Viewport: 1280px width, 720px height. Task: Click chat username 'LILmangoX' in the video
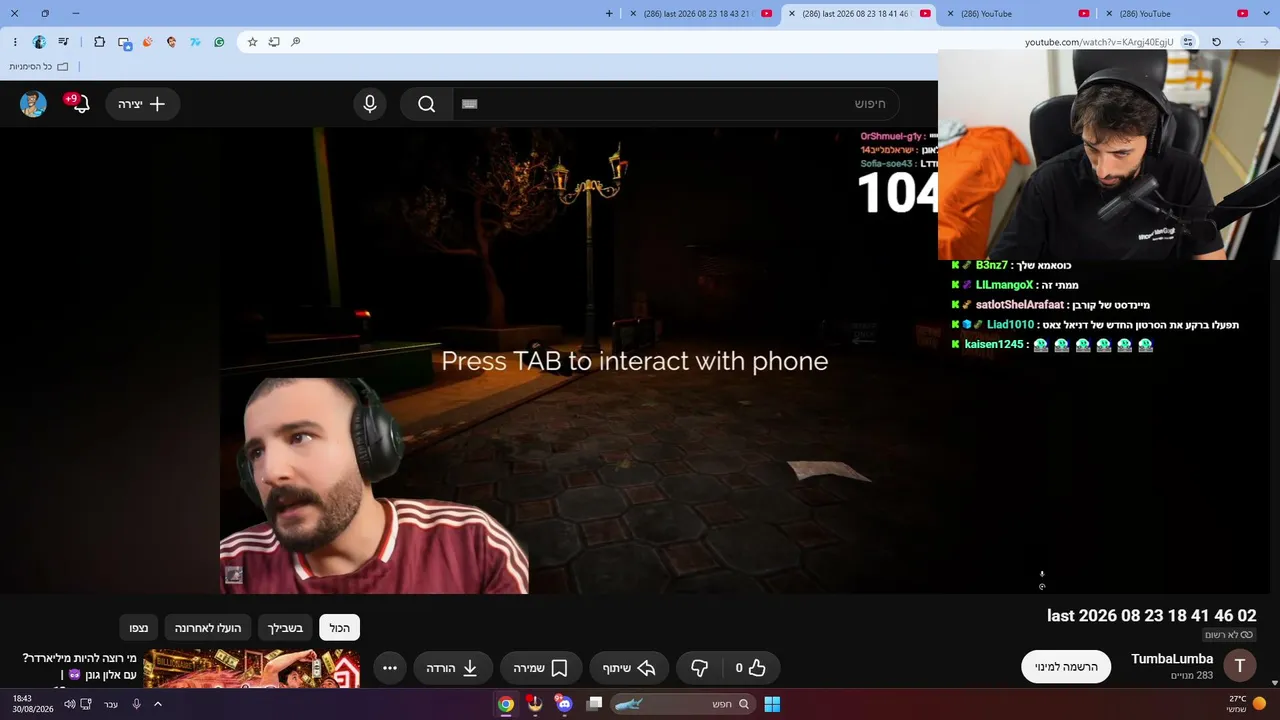1004,285
